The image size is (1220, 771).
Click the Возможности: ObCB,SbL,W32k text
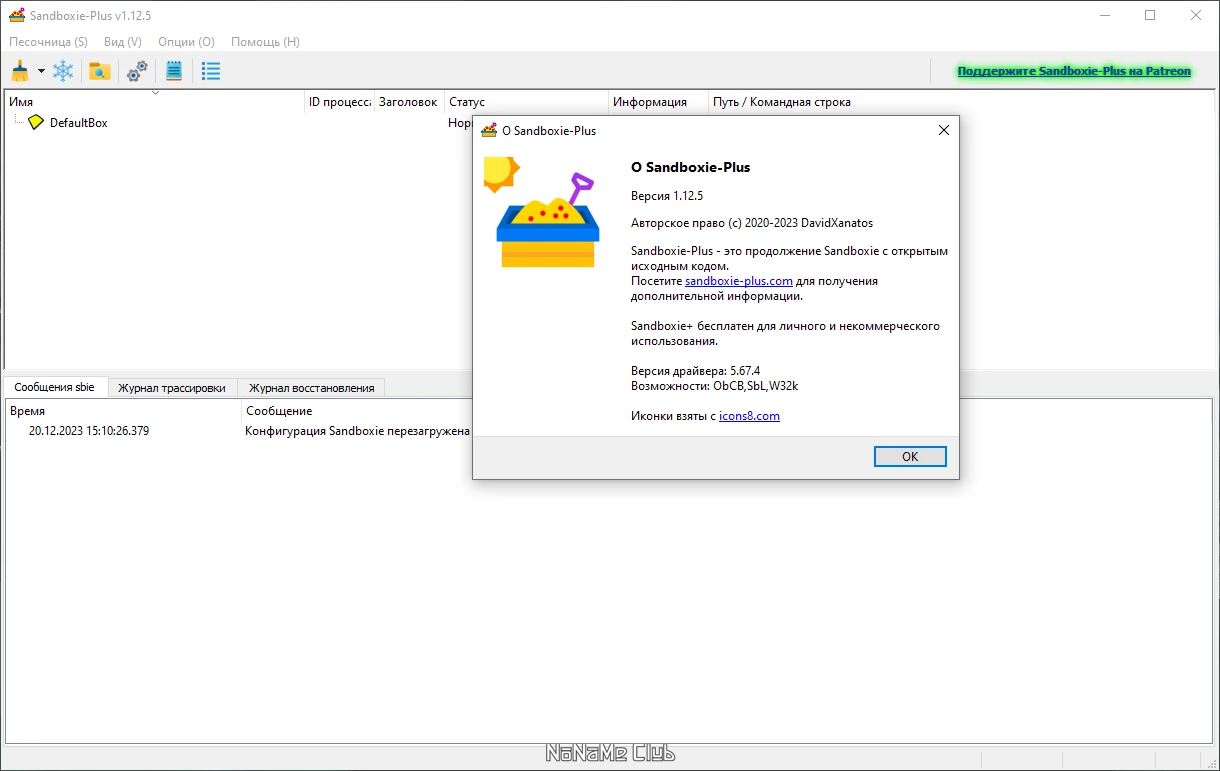click(x=715, y=386)
